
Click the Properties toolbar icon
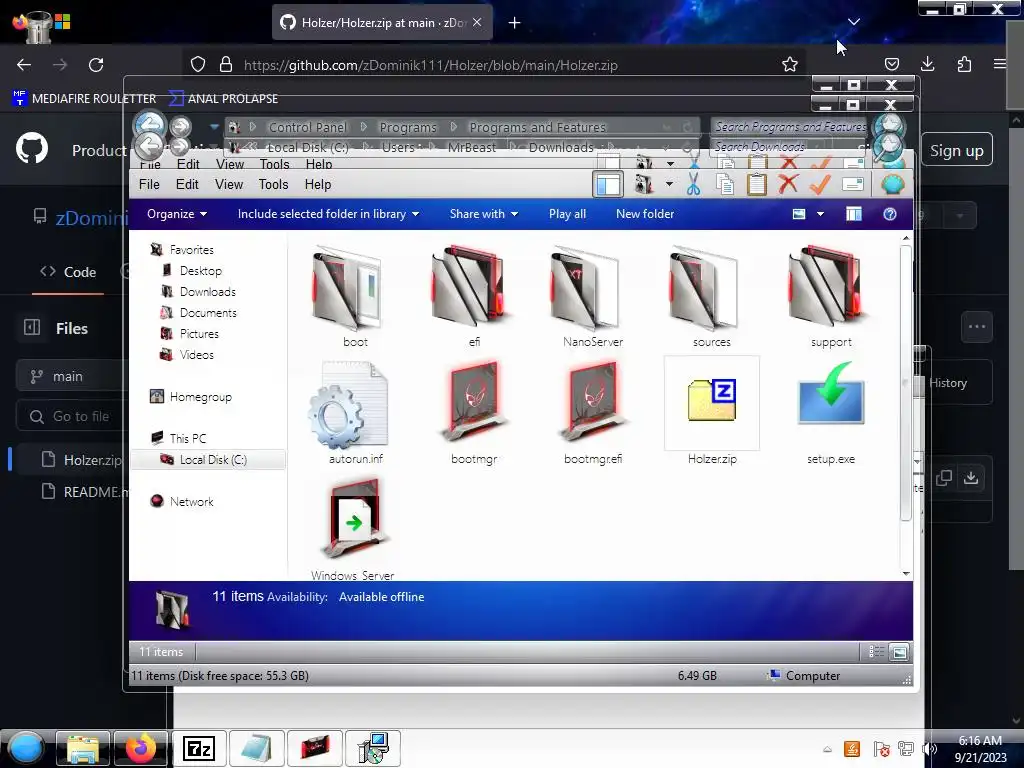pos(852,185)
